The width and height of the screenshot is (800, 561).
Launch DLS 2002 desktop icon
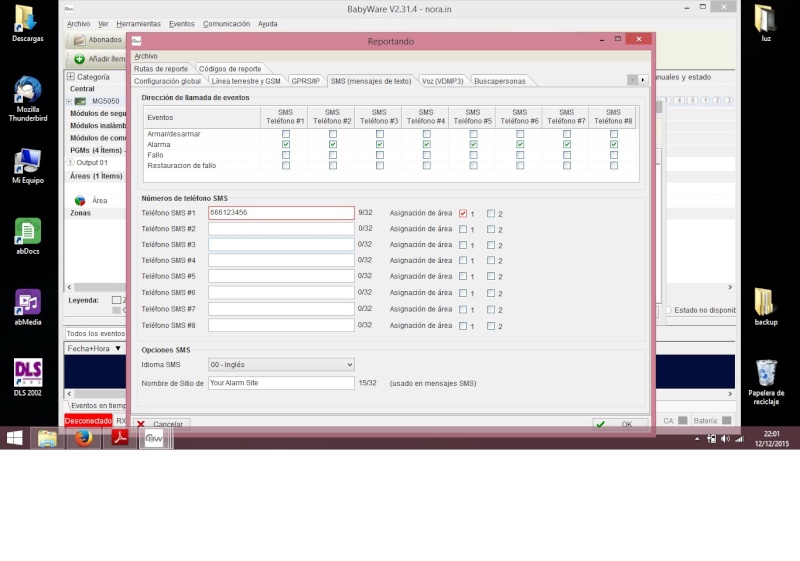click(x=28, y=378)
